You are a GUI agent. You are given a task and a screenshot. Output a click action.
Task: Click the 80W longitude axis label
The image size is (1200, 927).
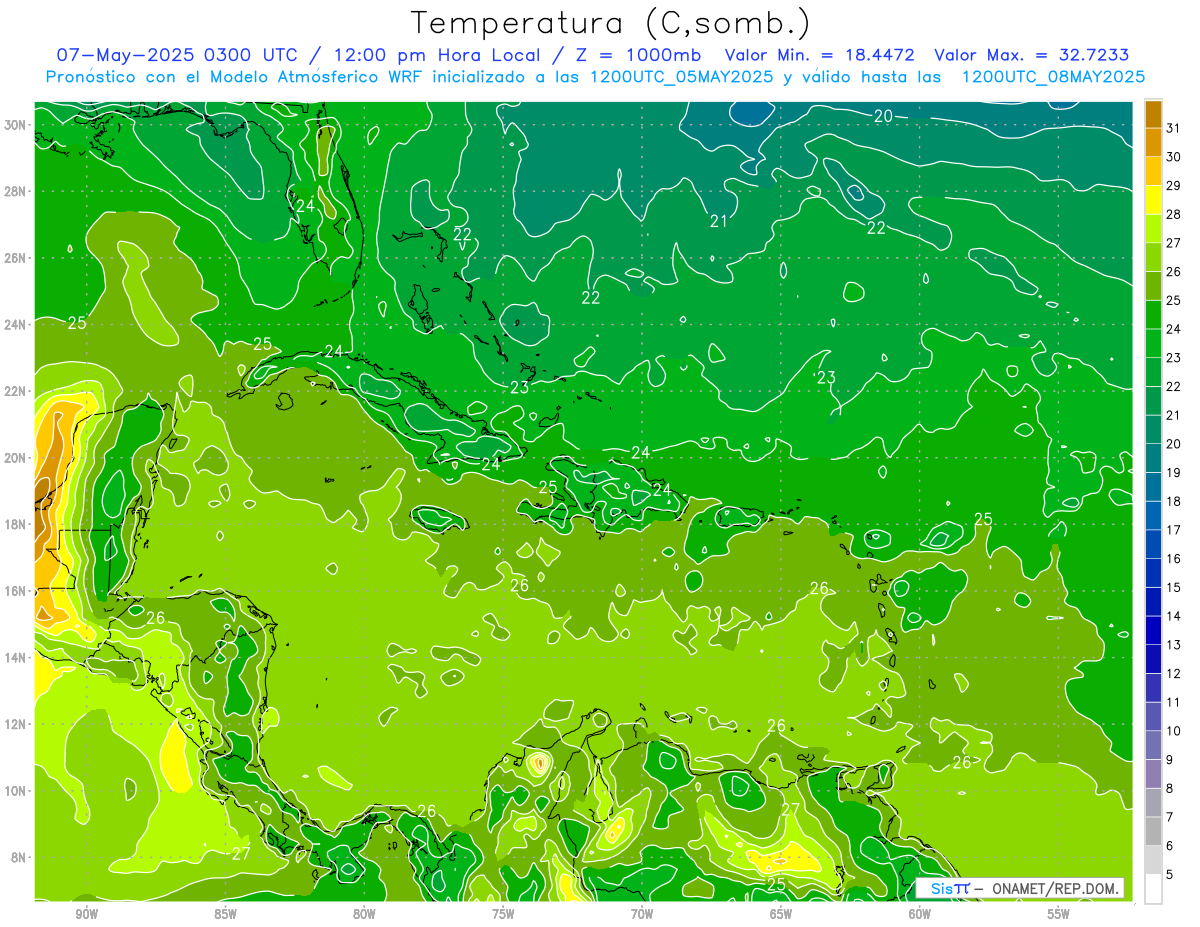click(x=364, y=914)
